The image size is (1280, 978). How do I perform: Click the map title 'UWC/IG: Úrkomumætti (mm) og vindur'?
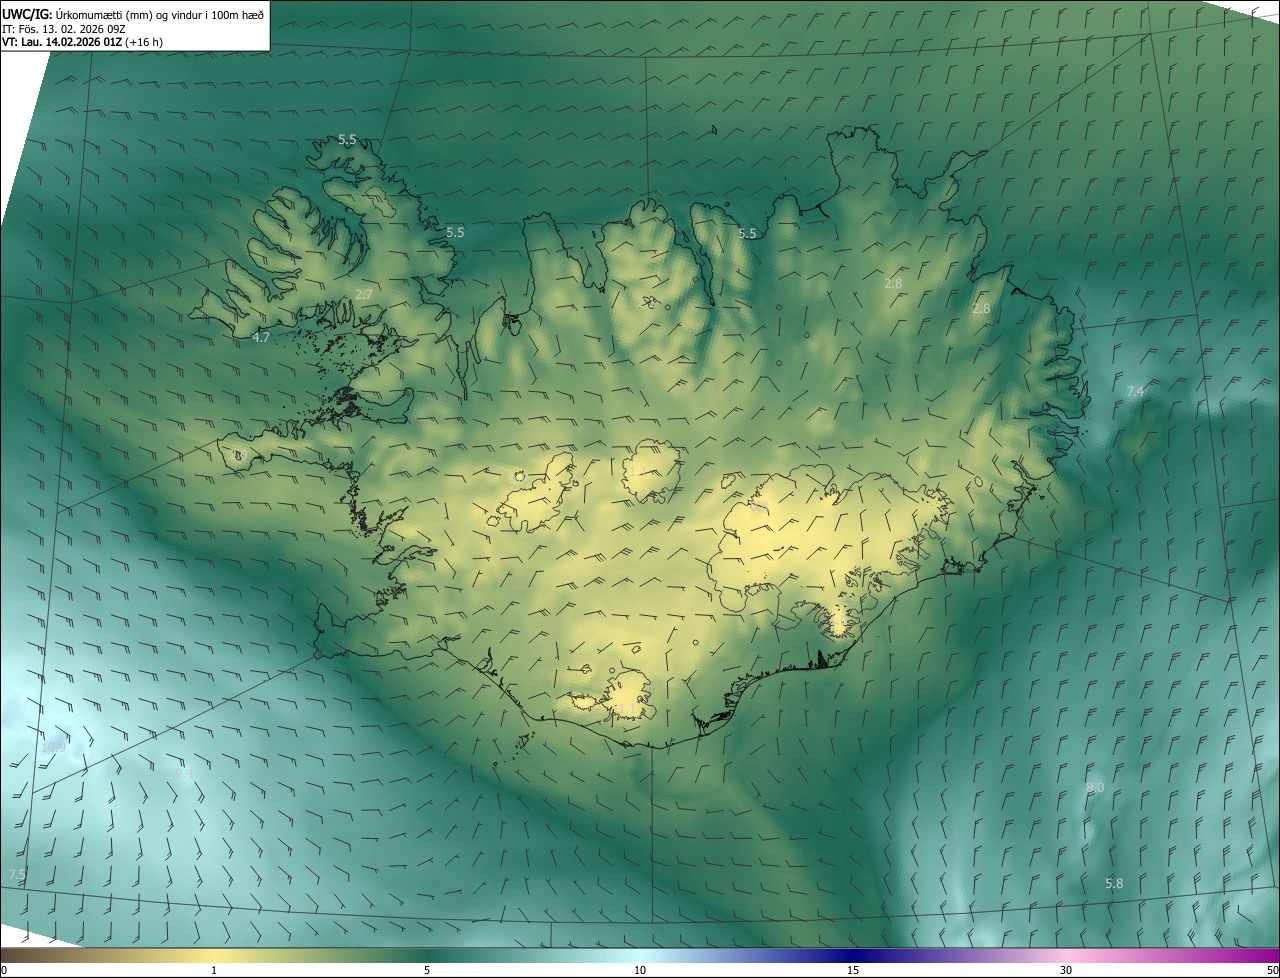[x=103, y=14]
